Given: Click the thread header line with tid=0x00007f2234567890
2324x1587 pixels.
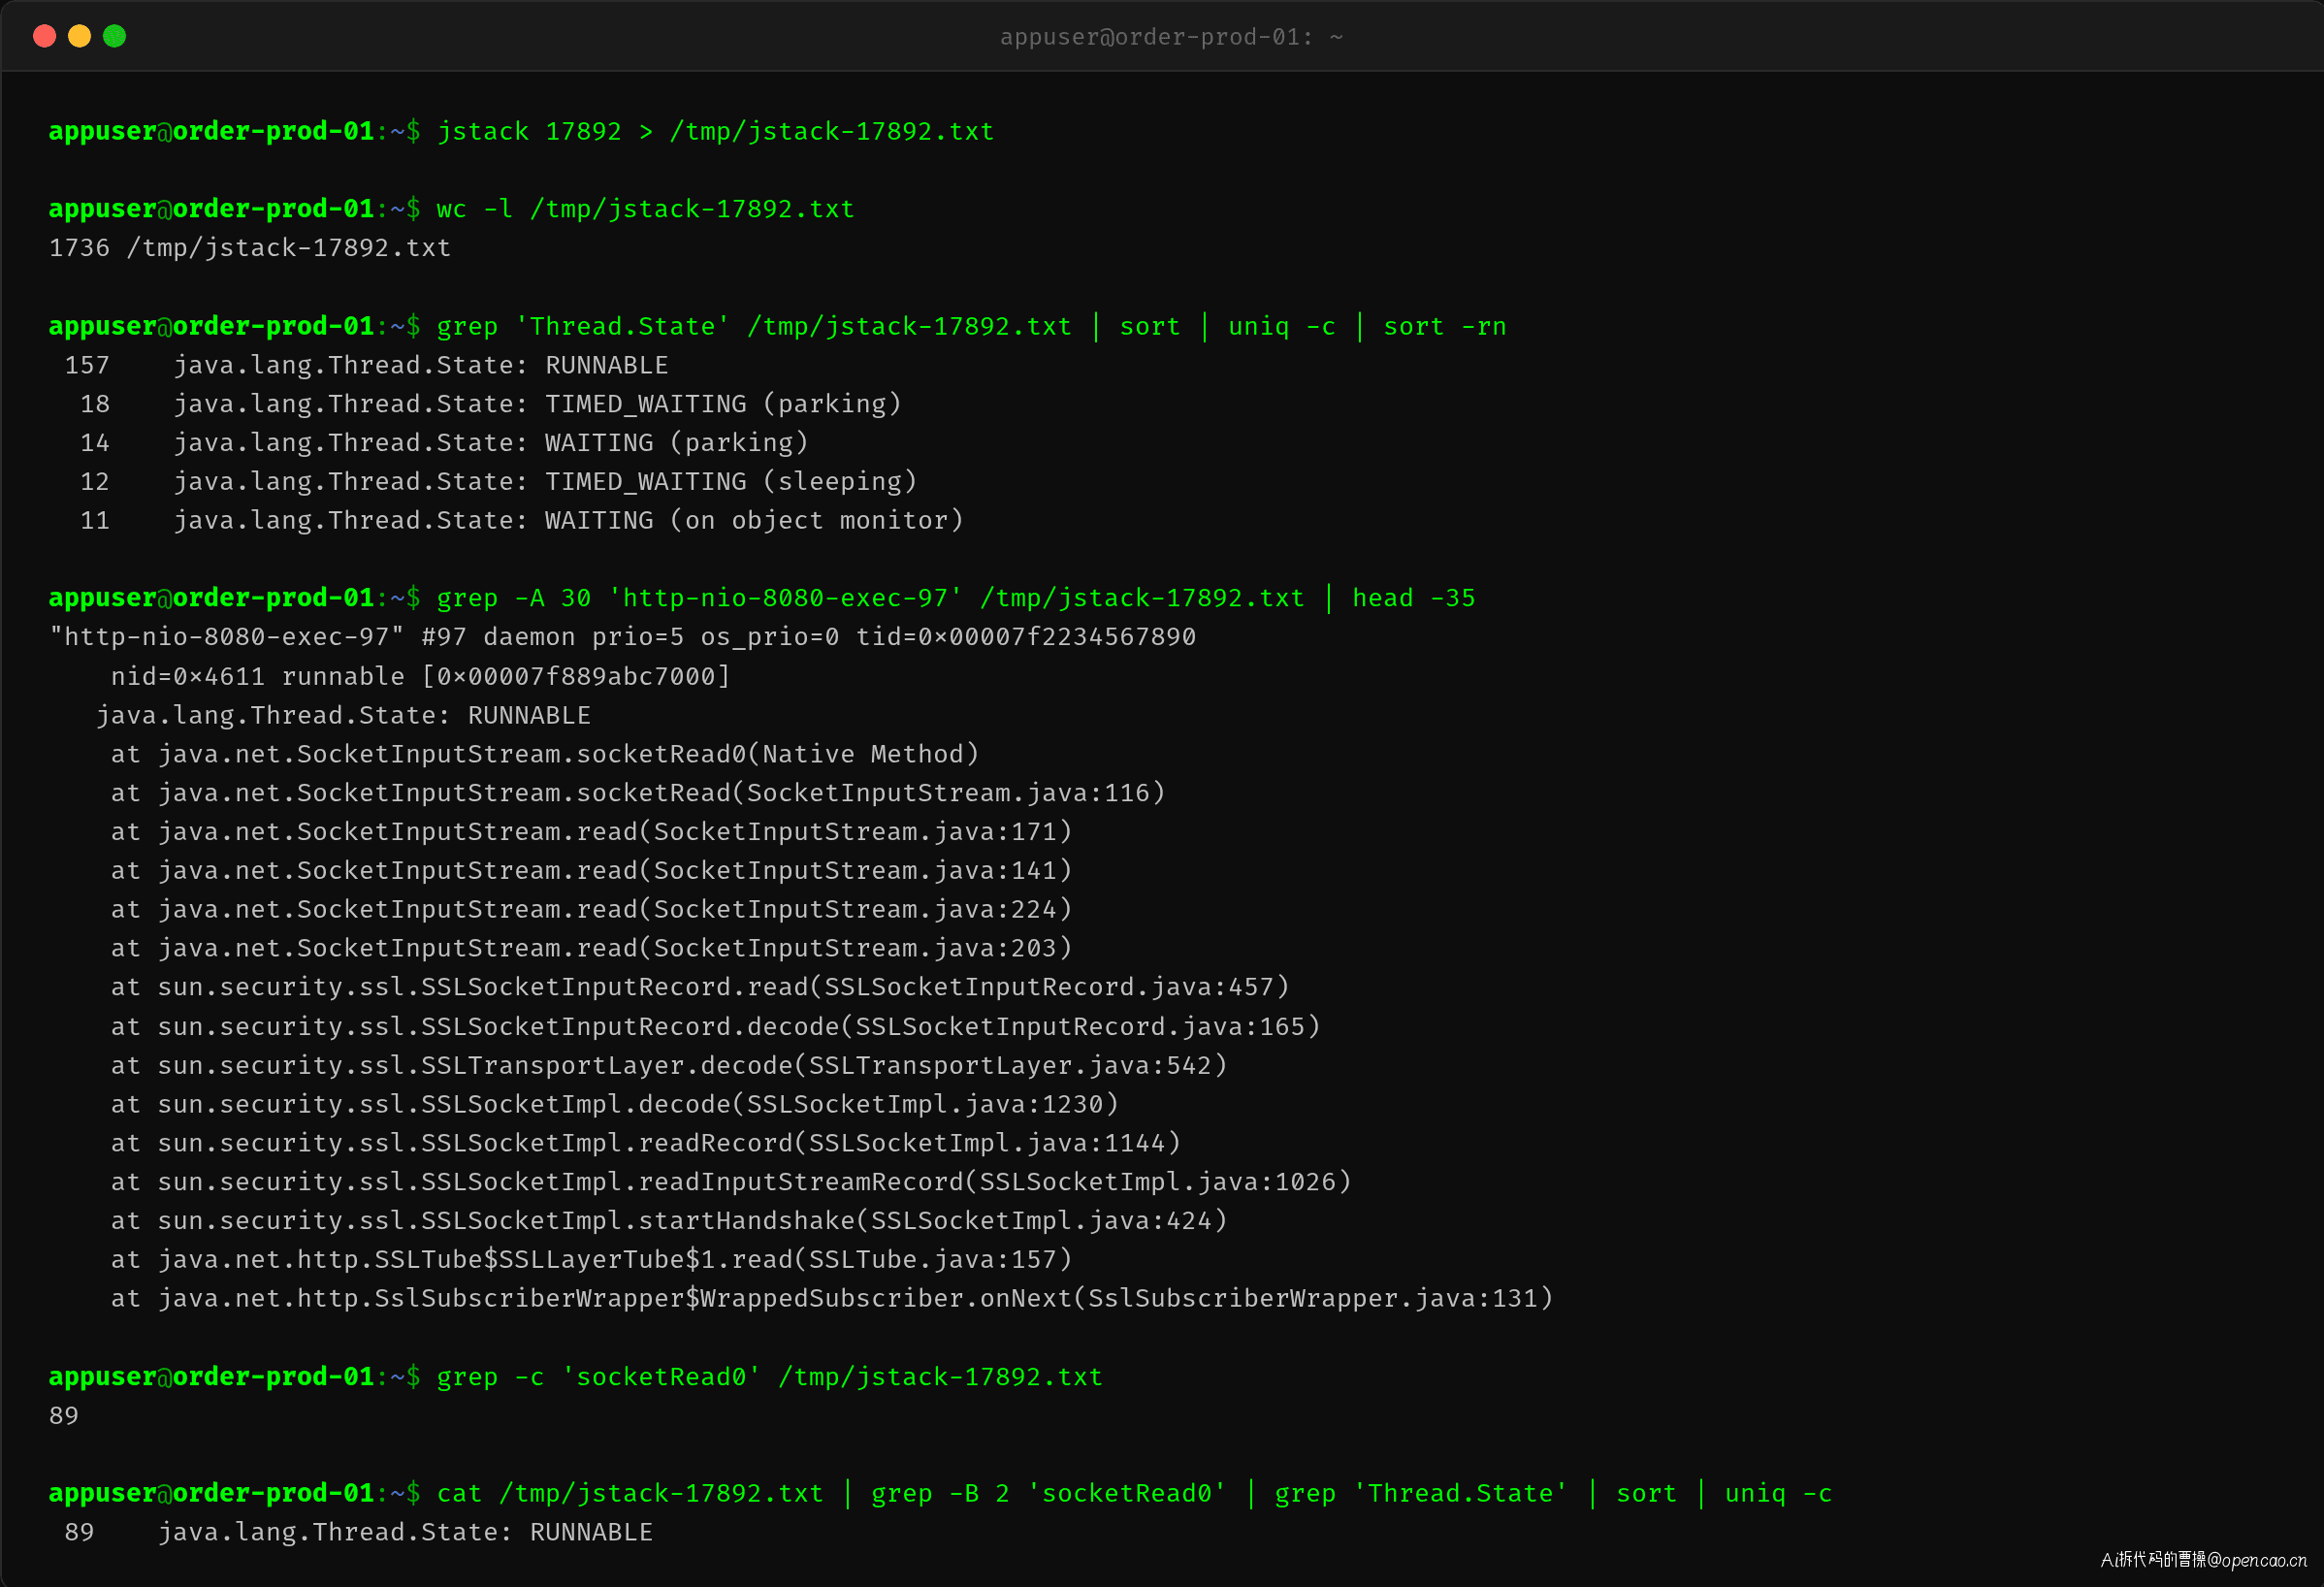Looking at the screenshot, I should [622, 637].
